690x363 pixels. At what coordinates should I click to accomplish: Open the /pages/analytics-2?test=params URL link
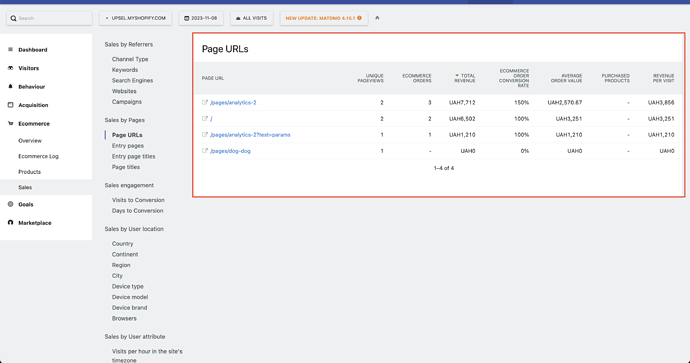[250, 135]
